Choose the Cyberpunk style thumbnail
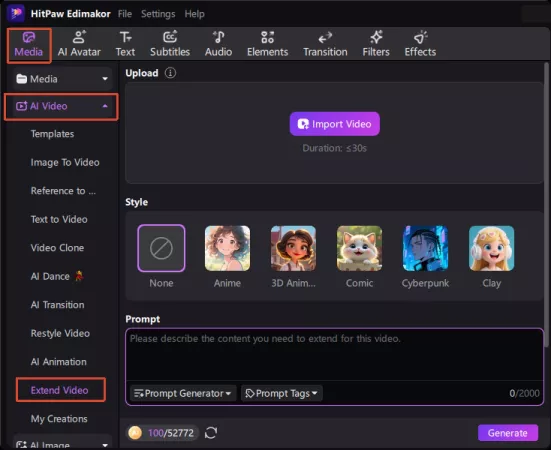 (x=425, y=248)
